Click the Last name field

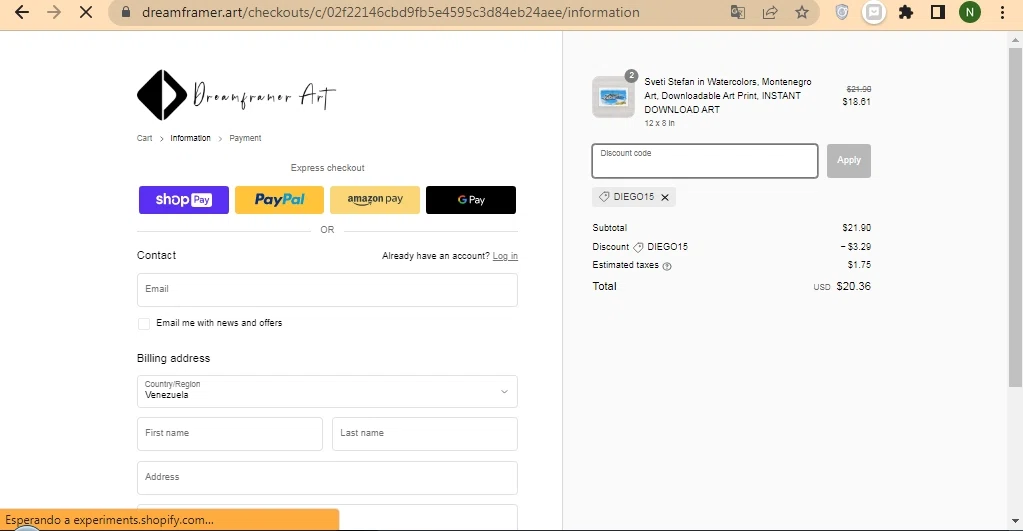(x=425, y=434)
